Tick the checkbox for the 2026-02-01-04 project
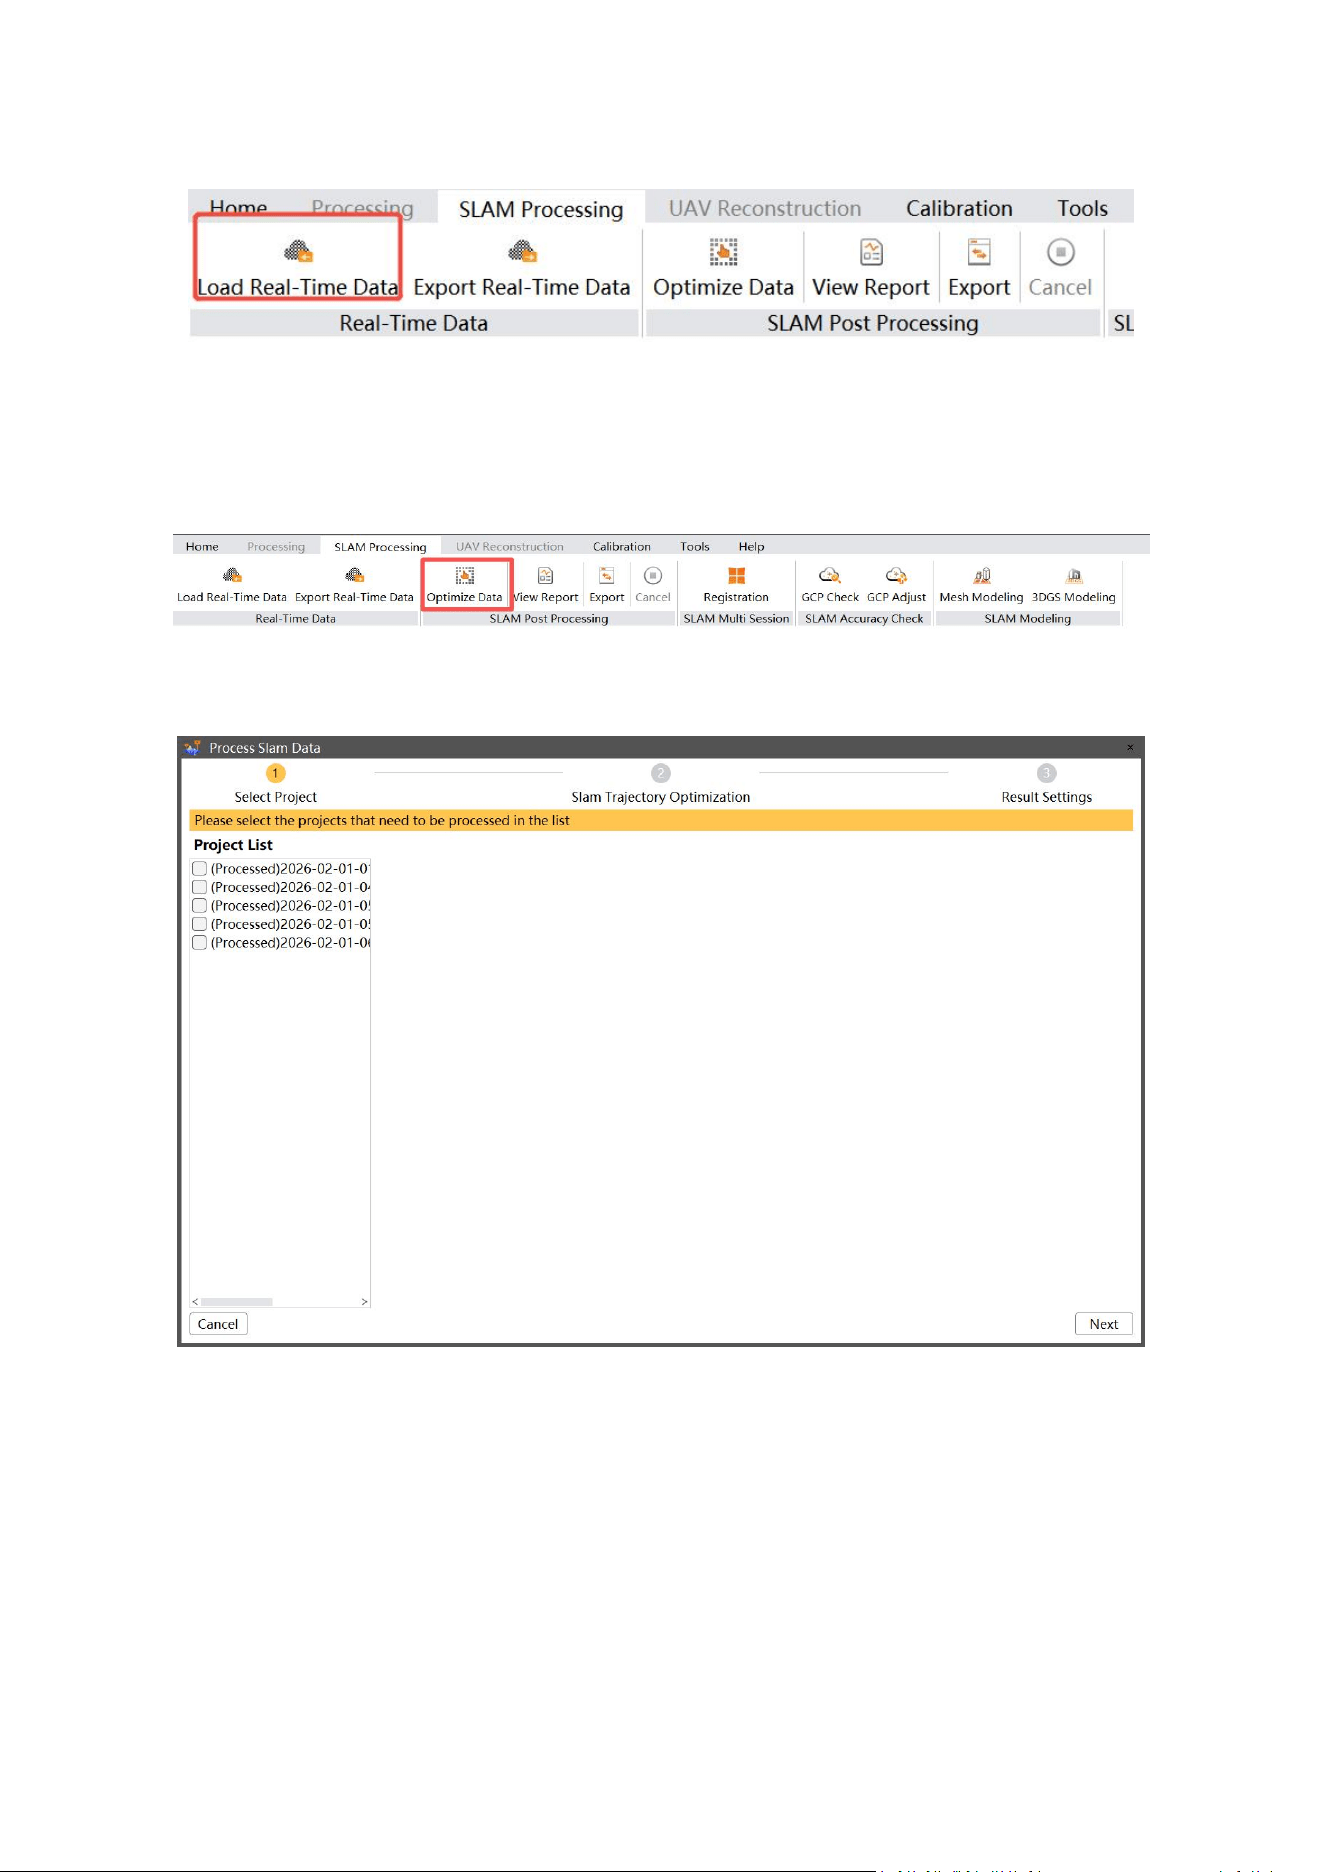 (200, 887)
